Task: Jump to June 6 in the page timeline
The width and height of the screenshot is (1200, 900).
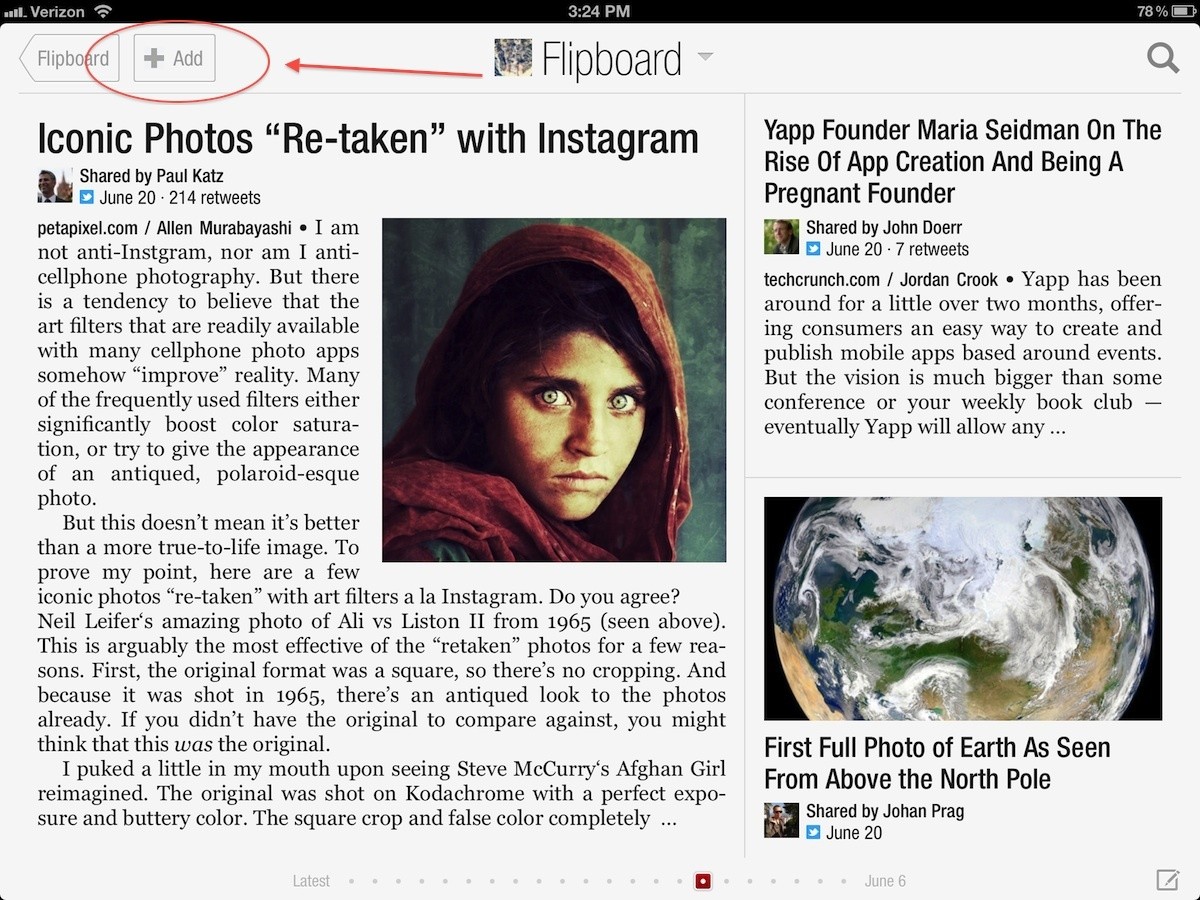Action: coord(885,881)
